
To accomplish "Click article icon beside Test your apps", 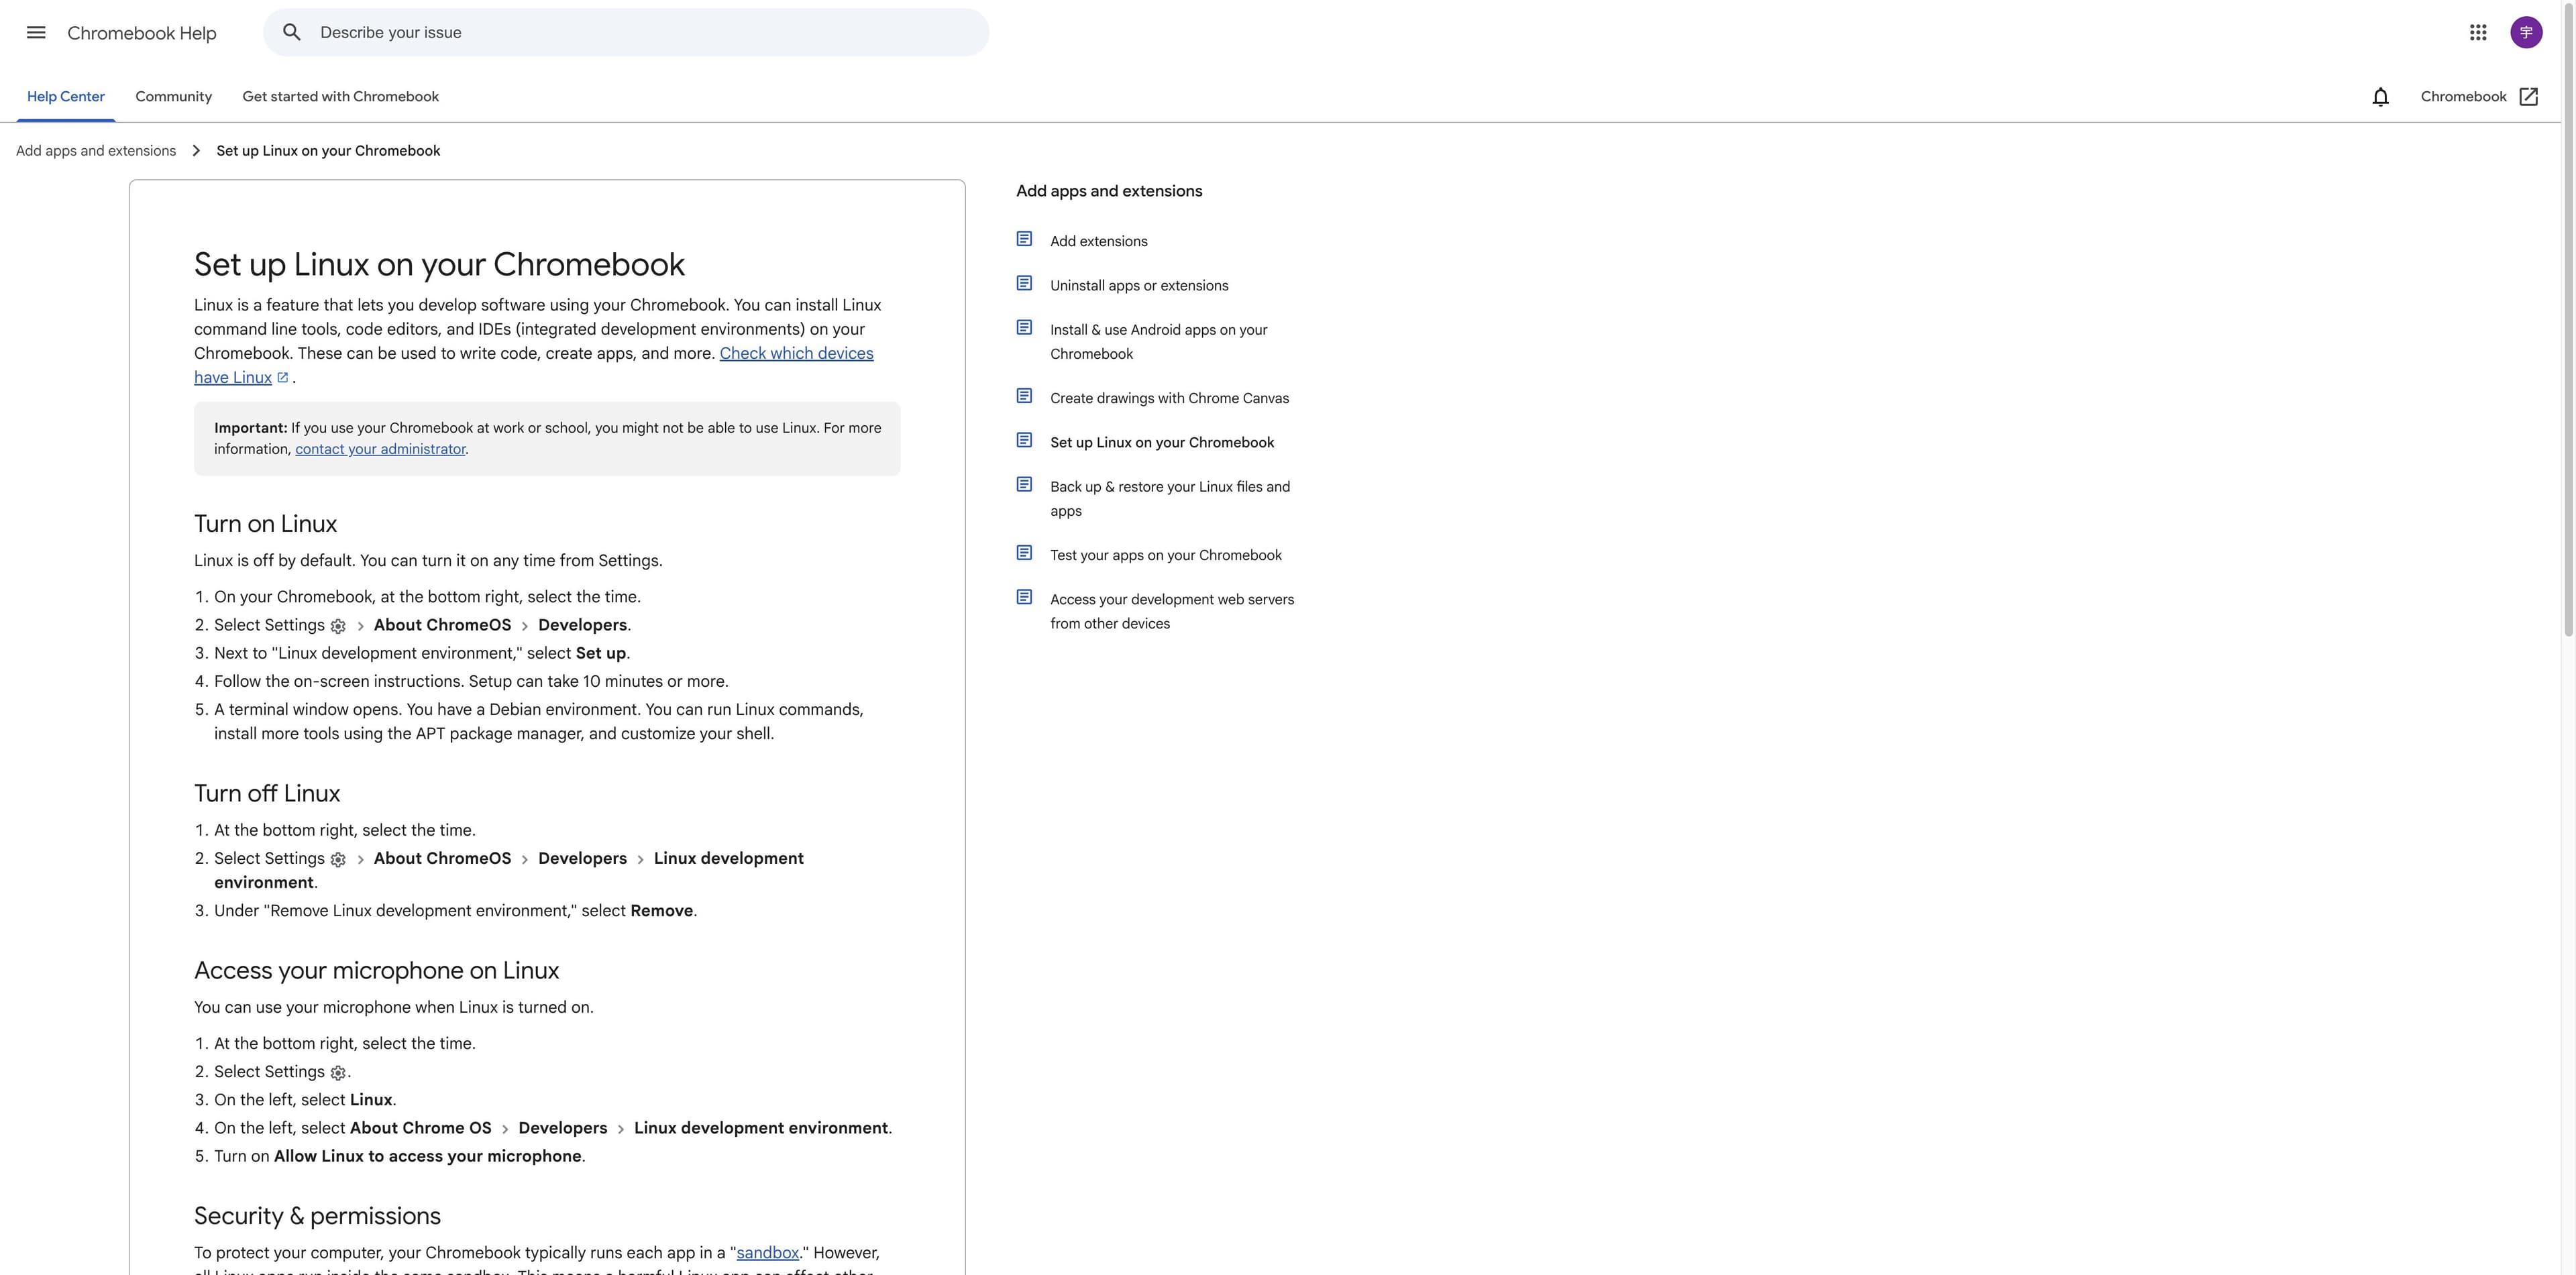I will click(x=1024, y=553).
